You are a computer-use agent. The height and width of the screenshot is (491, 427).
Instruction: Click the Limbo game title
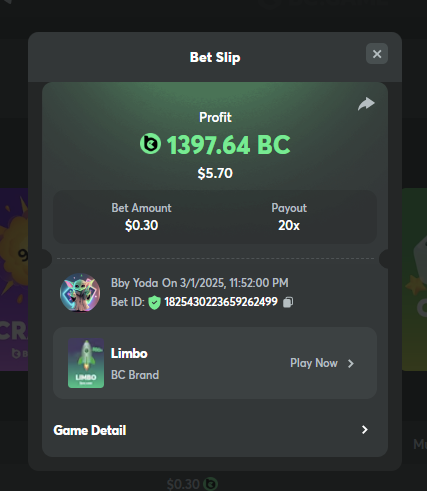coord(129,353)
